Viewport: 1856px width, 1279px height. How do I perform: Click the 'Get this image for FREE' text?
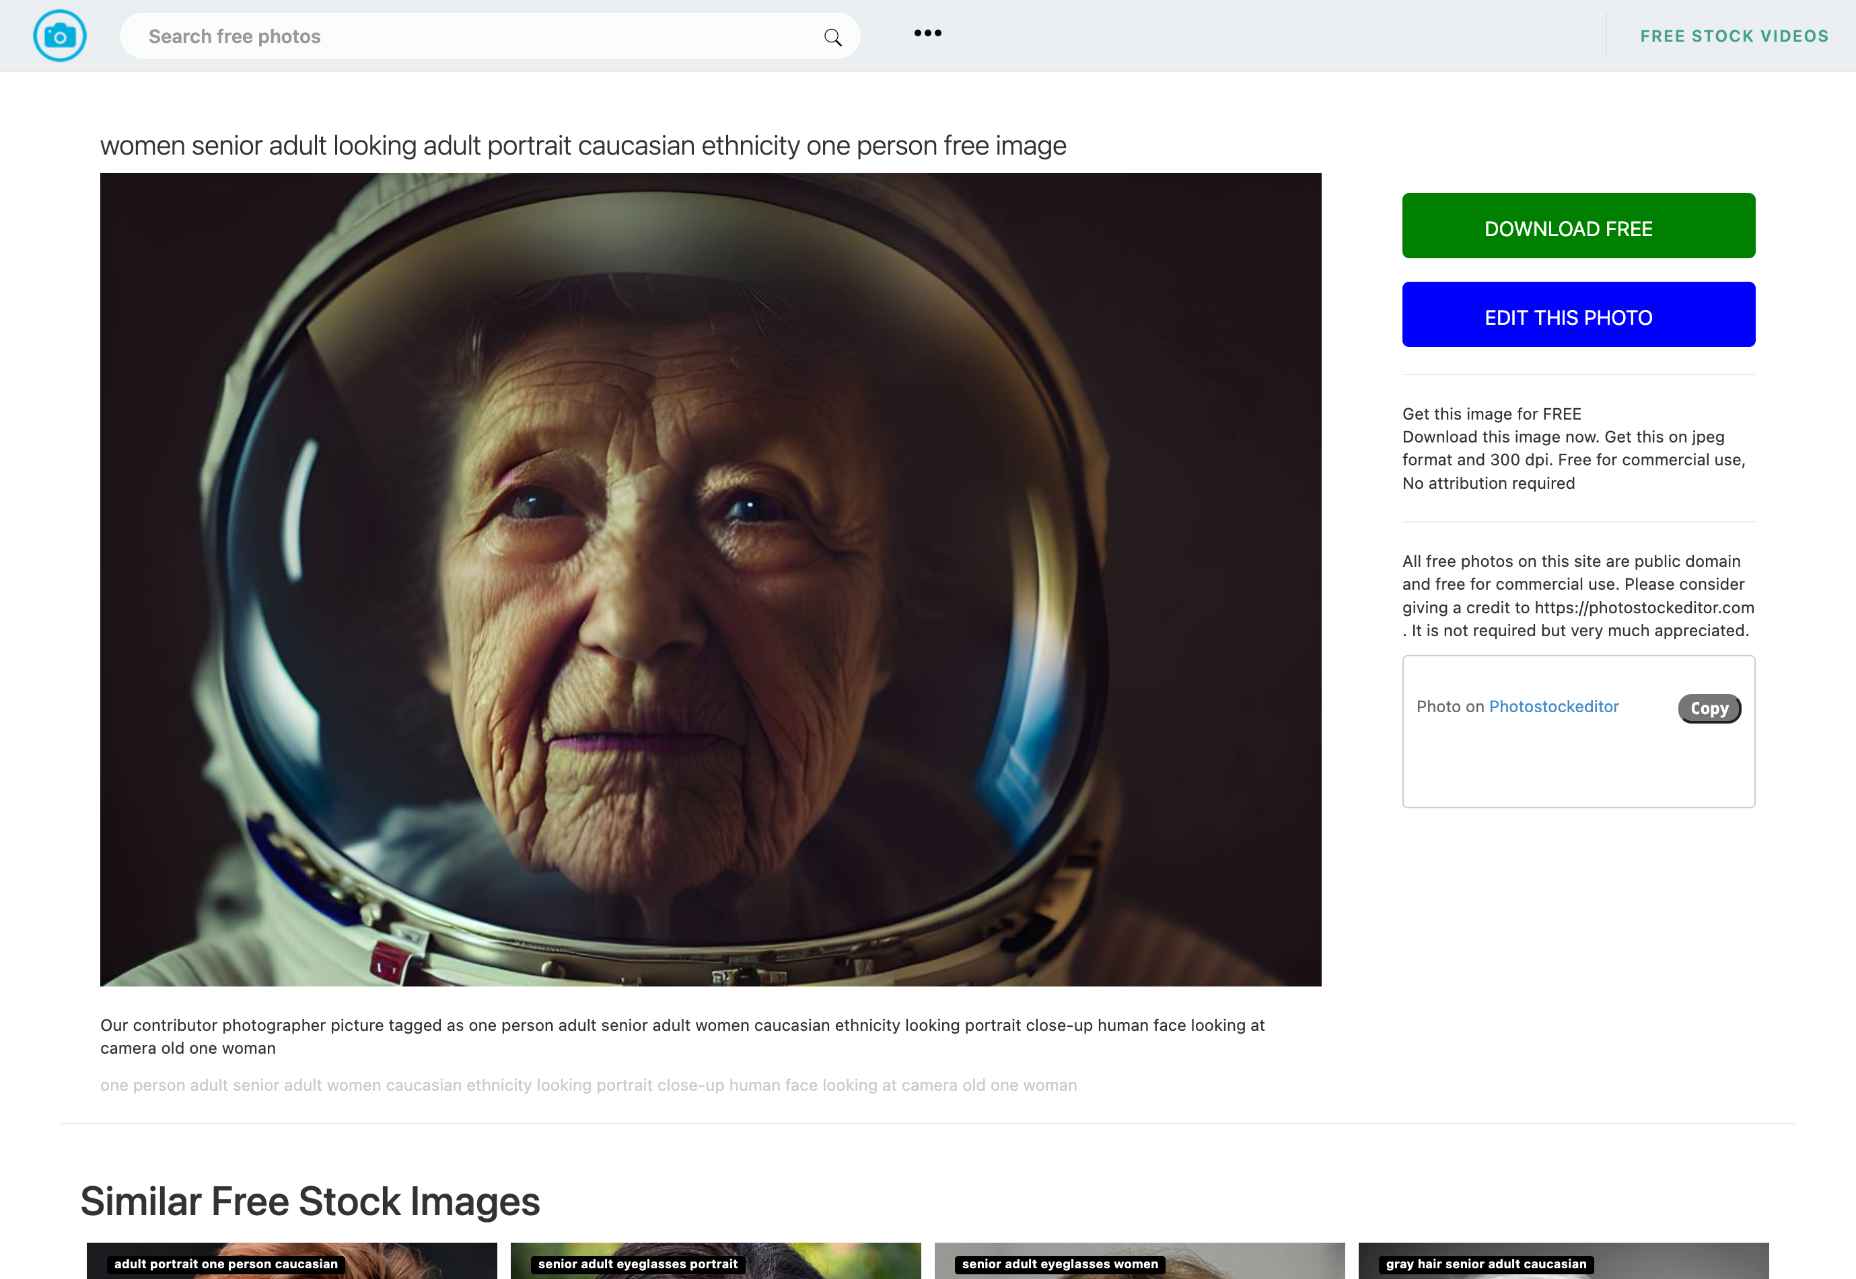click(1491, 414)
